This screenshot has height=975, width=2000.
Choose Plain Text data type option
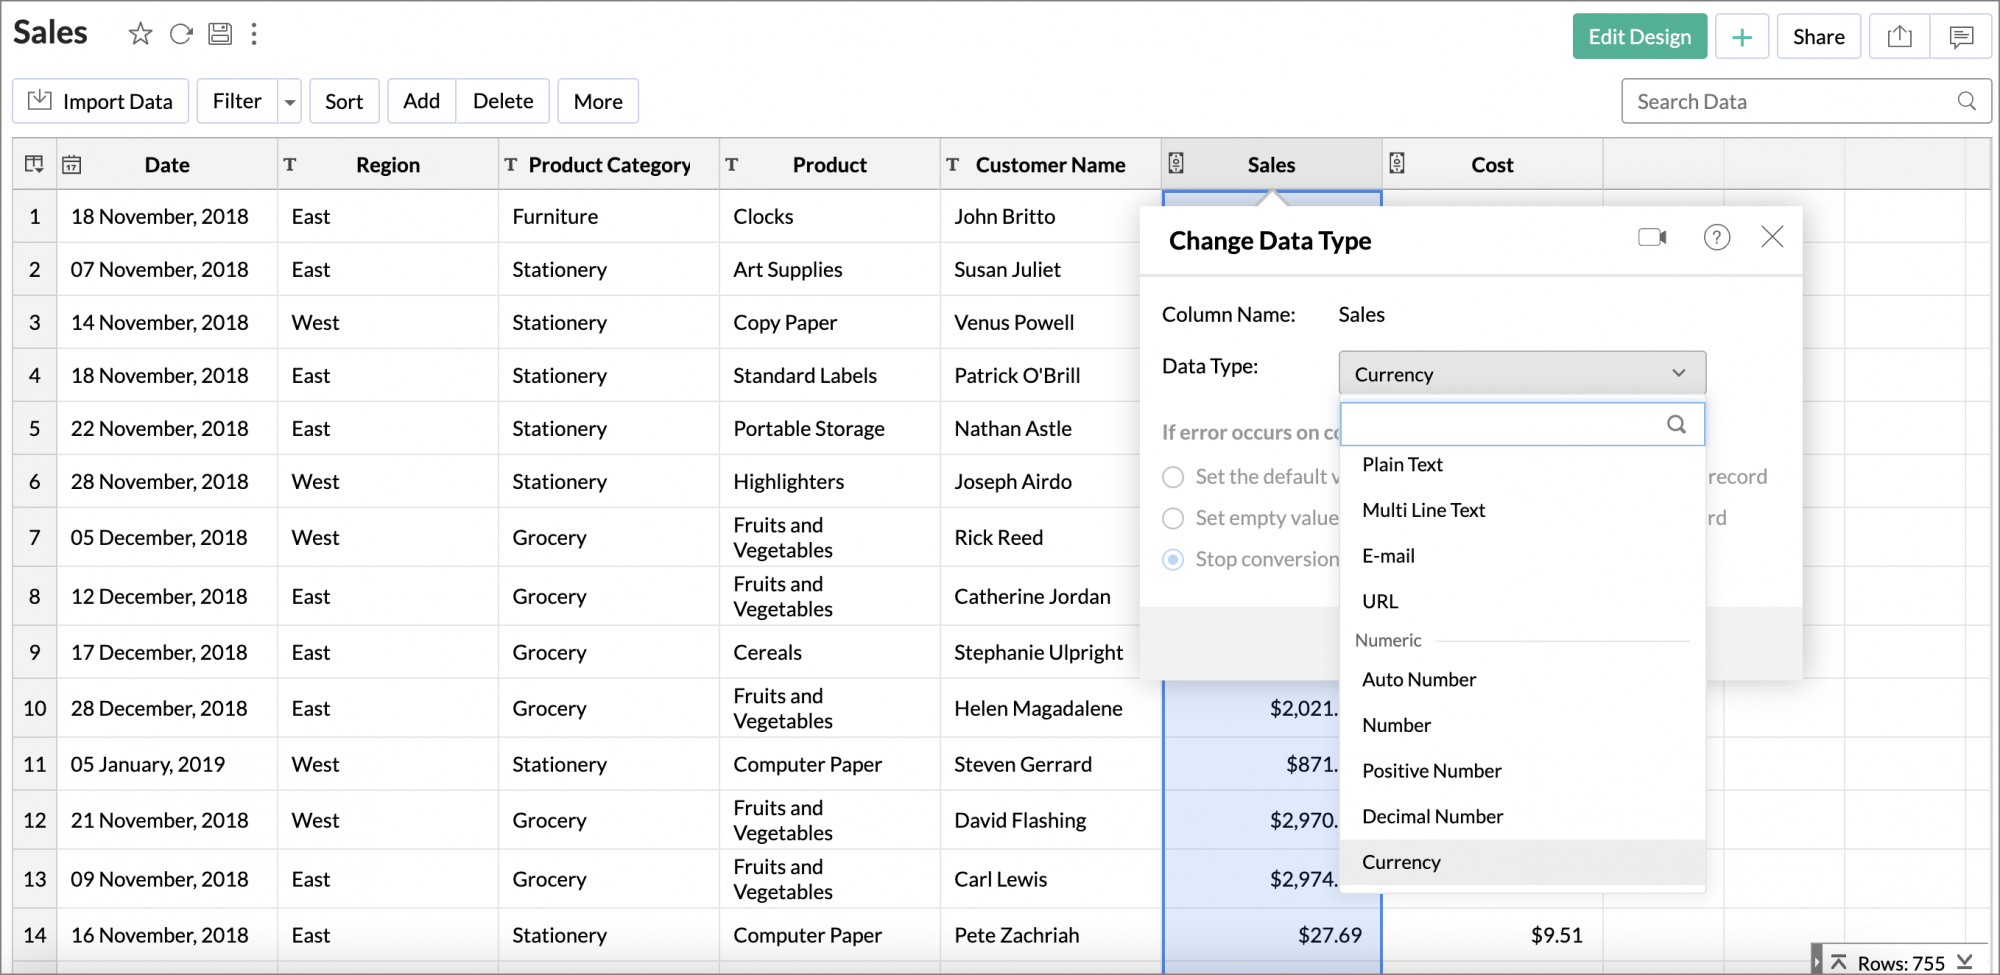(1402, 465)
